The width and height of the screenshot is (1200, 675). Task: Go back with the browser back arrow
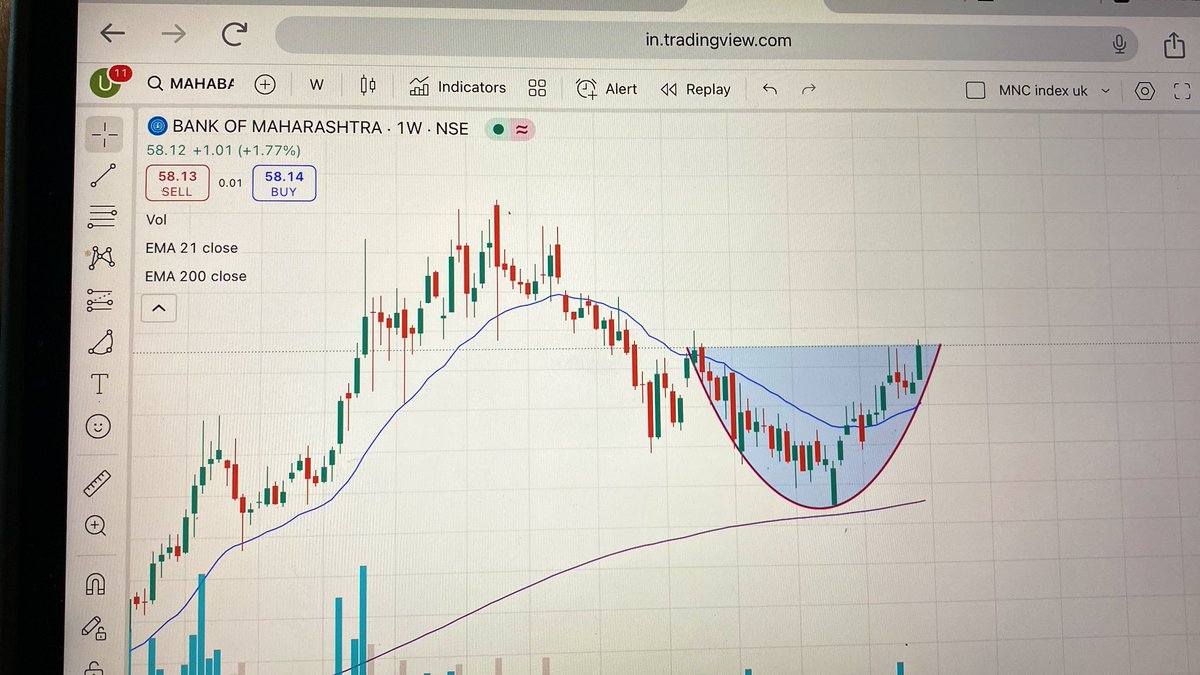(x=113, y=33)
